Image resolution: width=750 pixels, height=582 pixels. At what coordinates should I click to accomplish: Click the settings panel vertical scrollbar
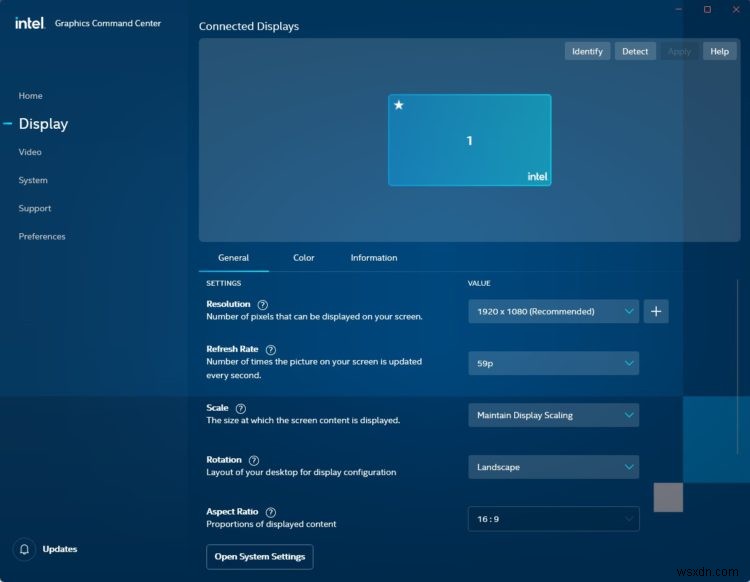coord(737,367)
